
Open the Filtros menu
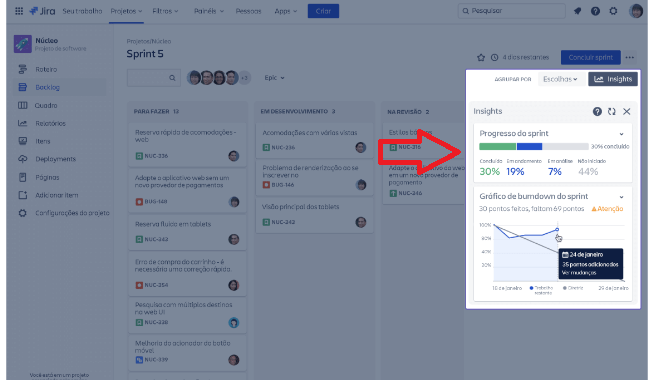[165, 11]
